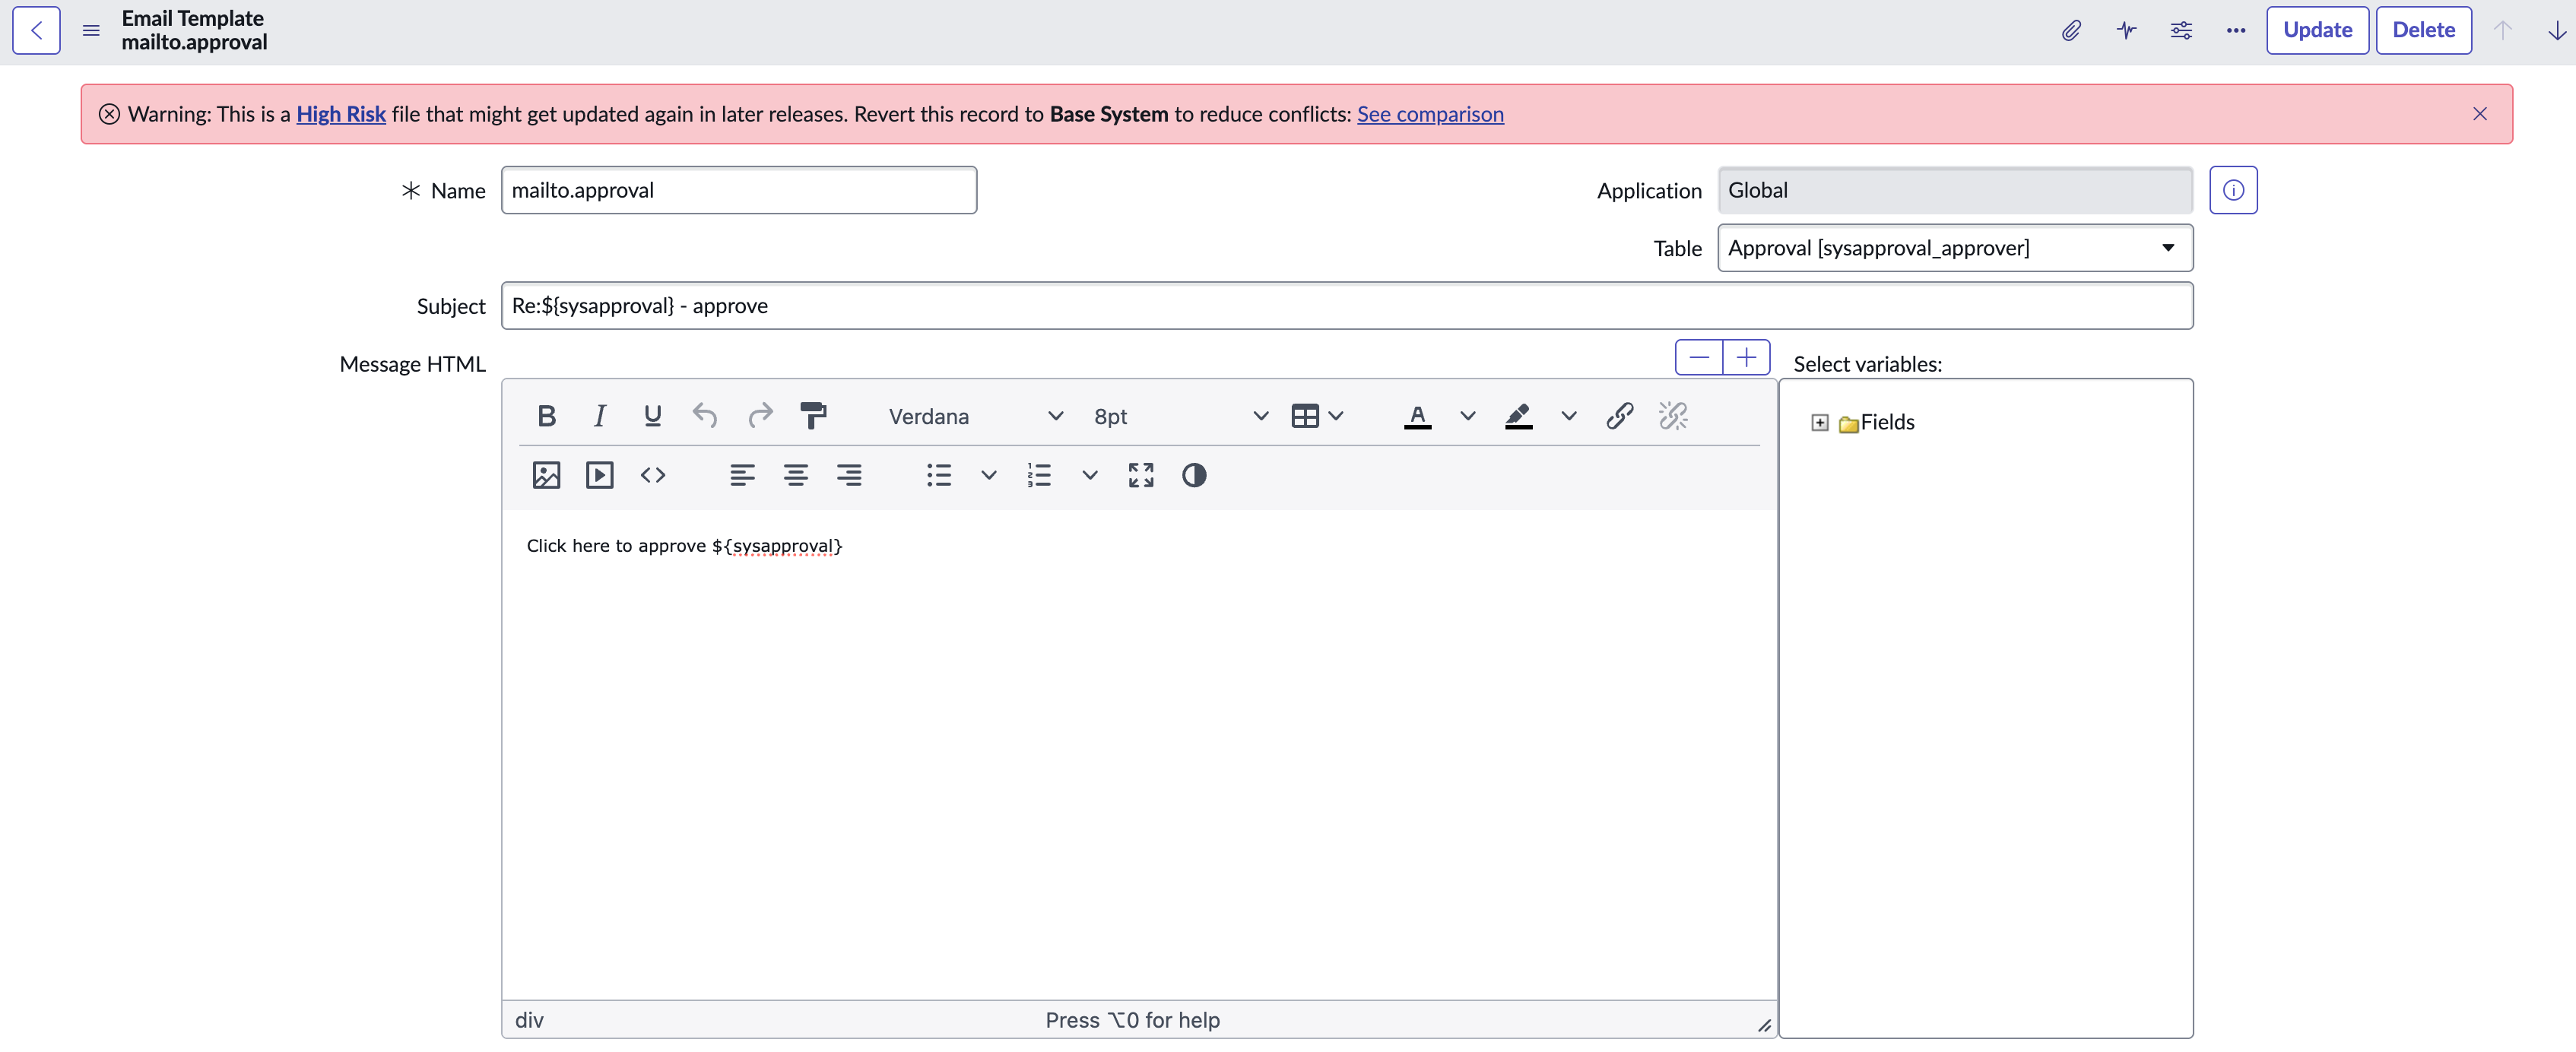Insert or edit link icon
Image resolution: width=2576 pixels, height=1052 pixels.
click(x=1619, y=416)
